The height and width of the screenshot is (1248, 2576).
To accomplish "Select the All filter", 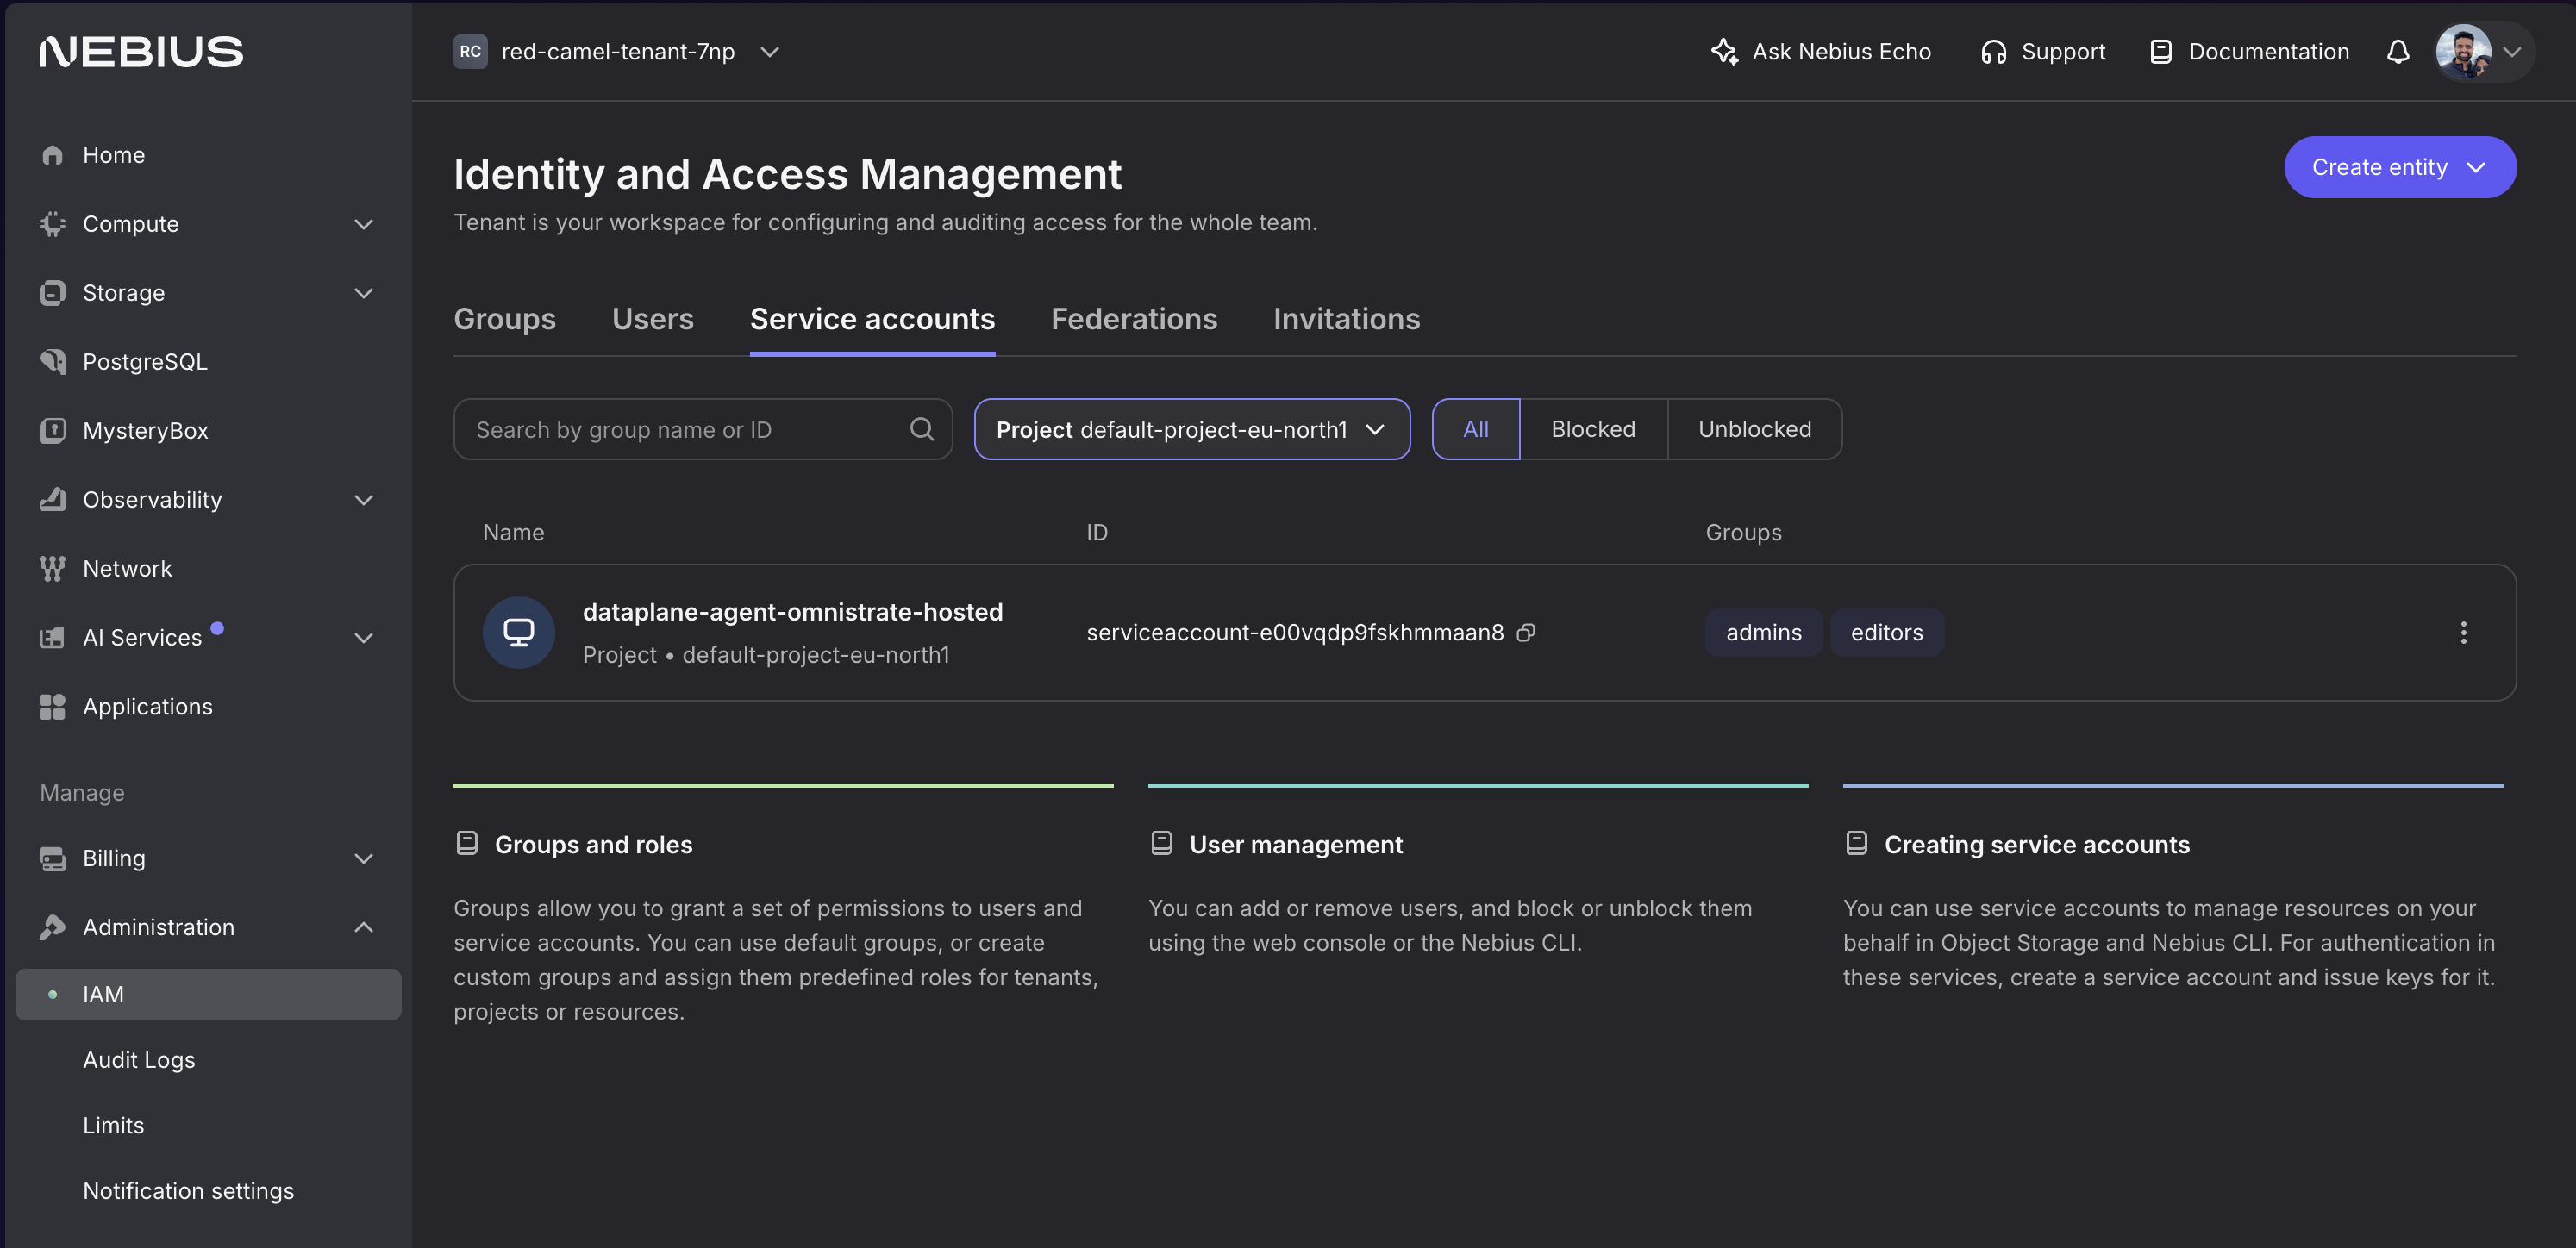I will [x=1475, y=429].
